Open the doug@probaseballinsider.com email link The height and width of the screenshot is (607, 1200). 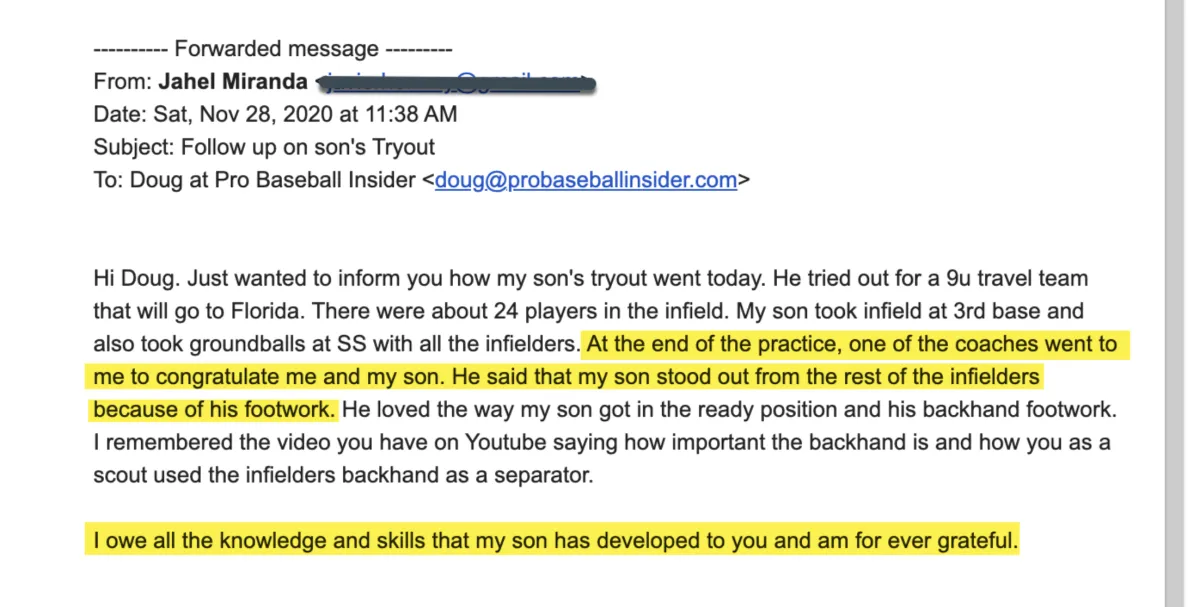585,181
